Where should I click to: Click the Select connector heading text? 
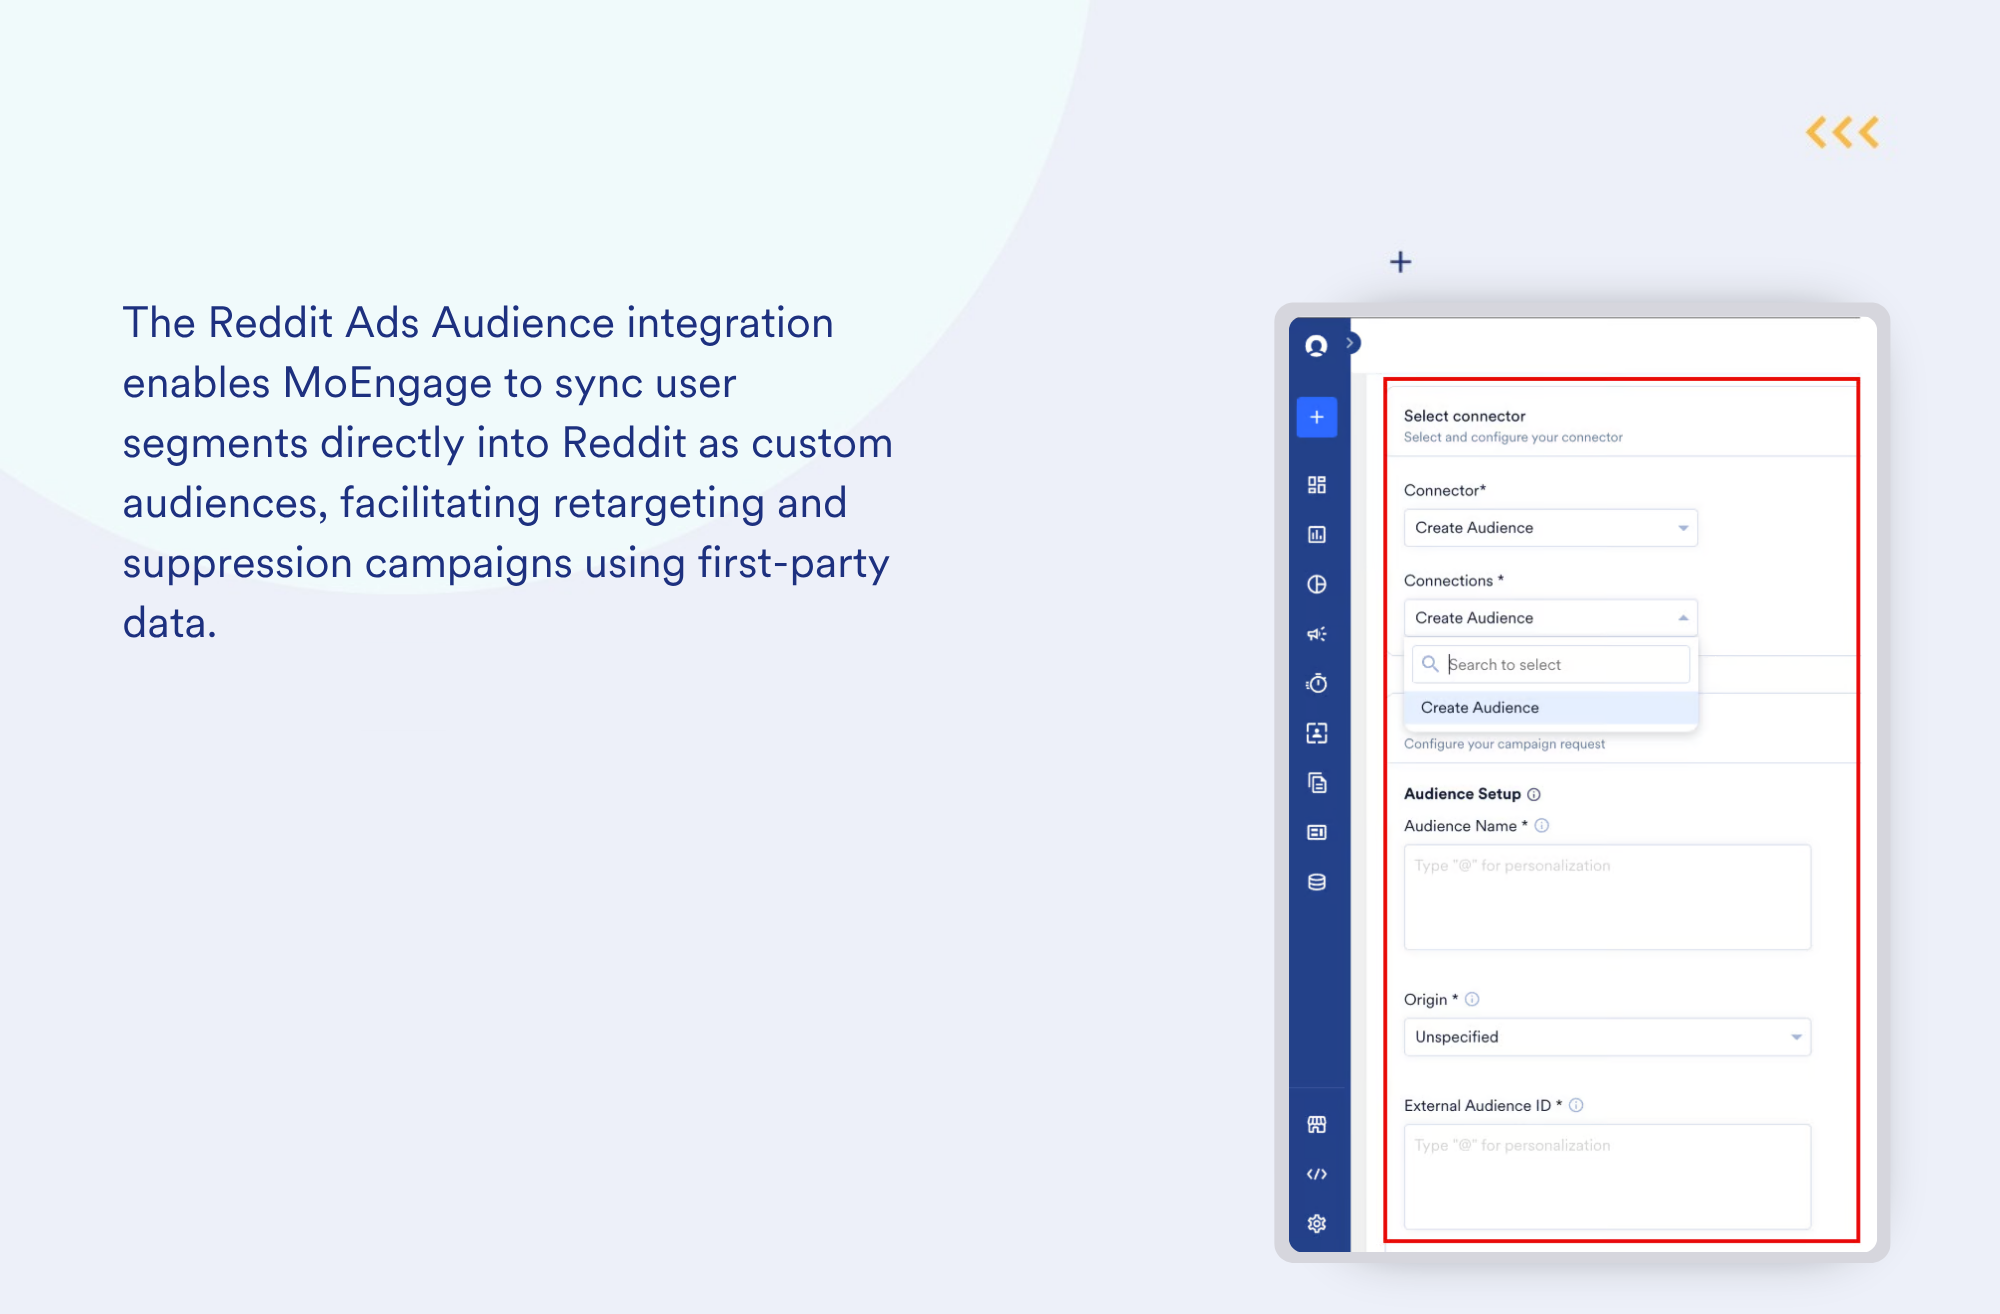(x=1465, y=416)
